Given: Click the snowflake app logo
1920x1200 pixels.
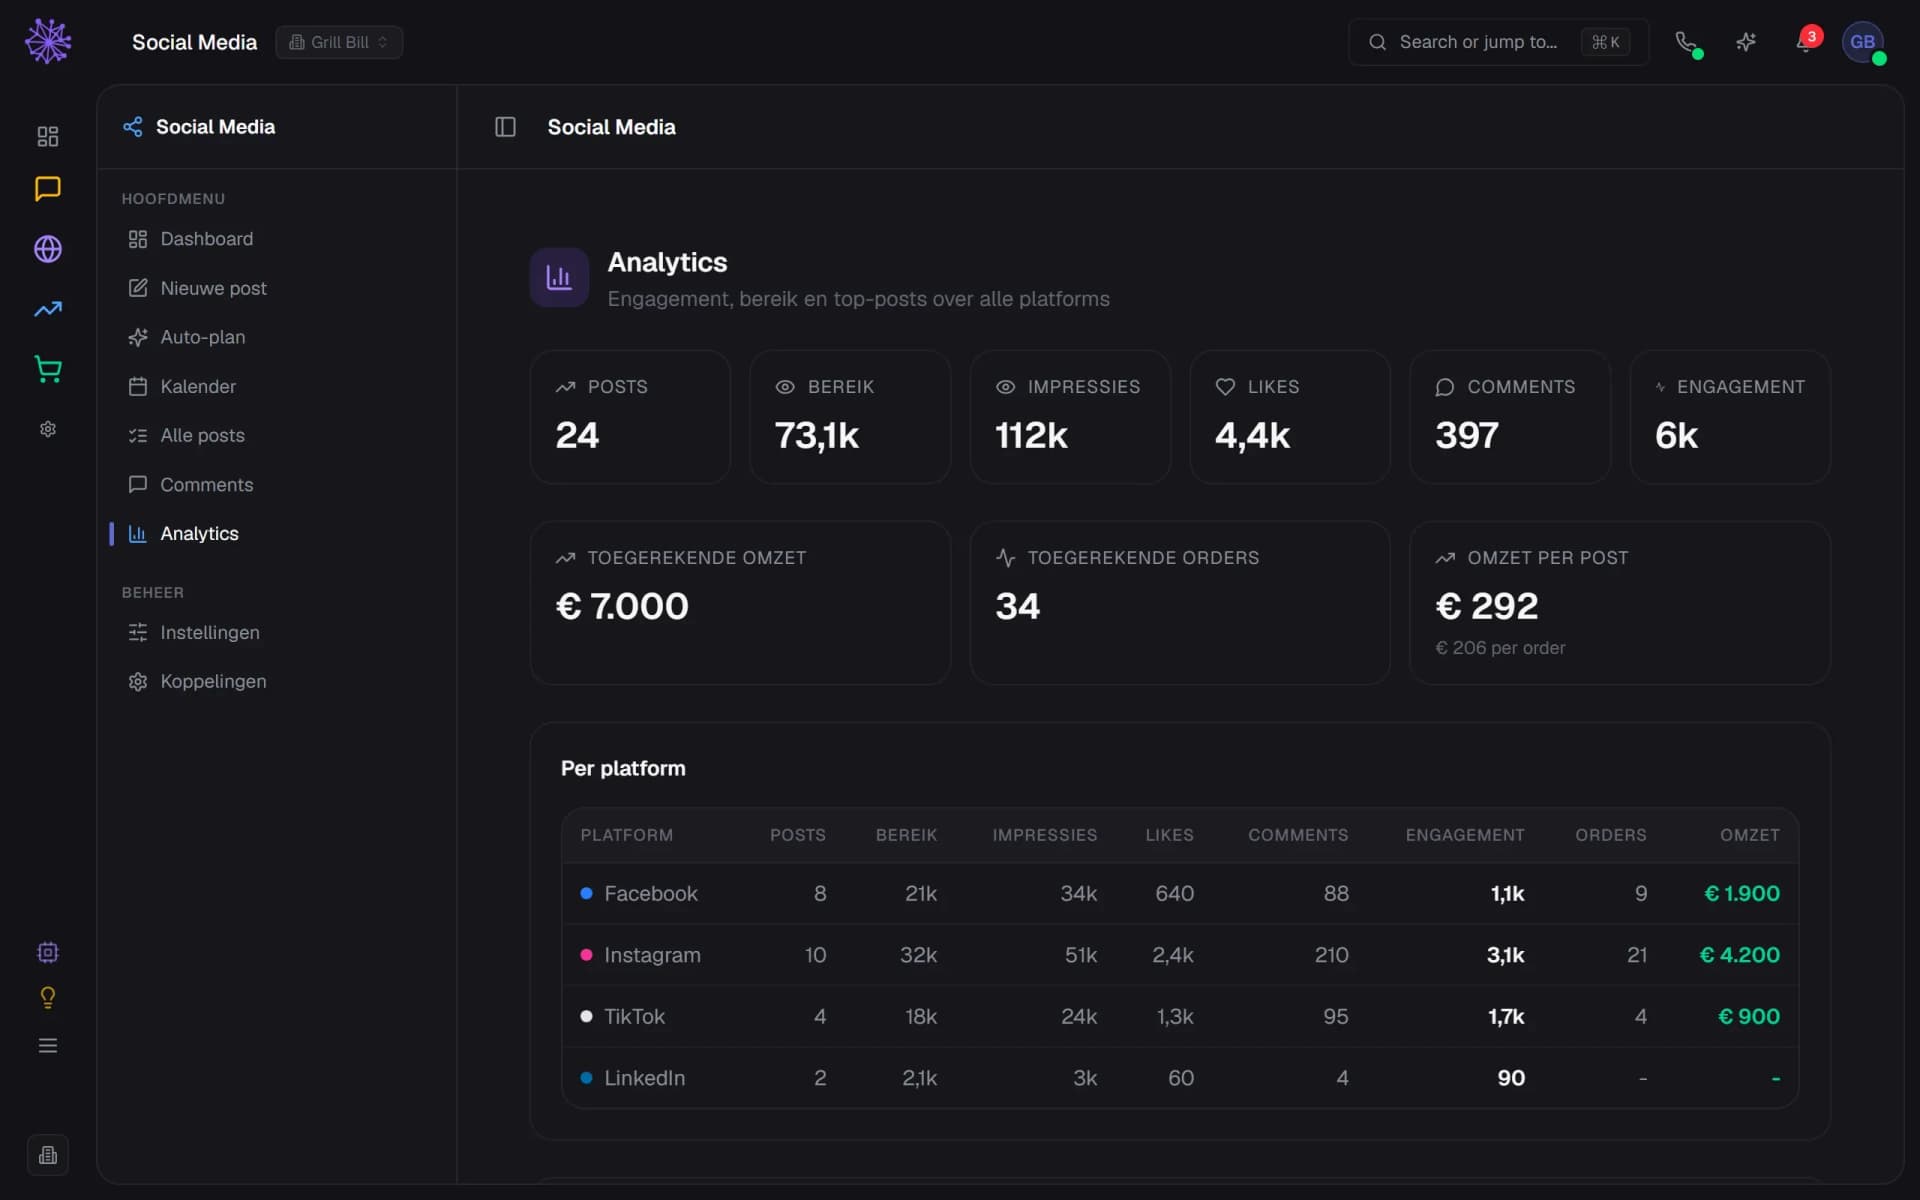Looking at the screenshot, I should [48, 41].
